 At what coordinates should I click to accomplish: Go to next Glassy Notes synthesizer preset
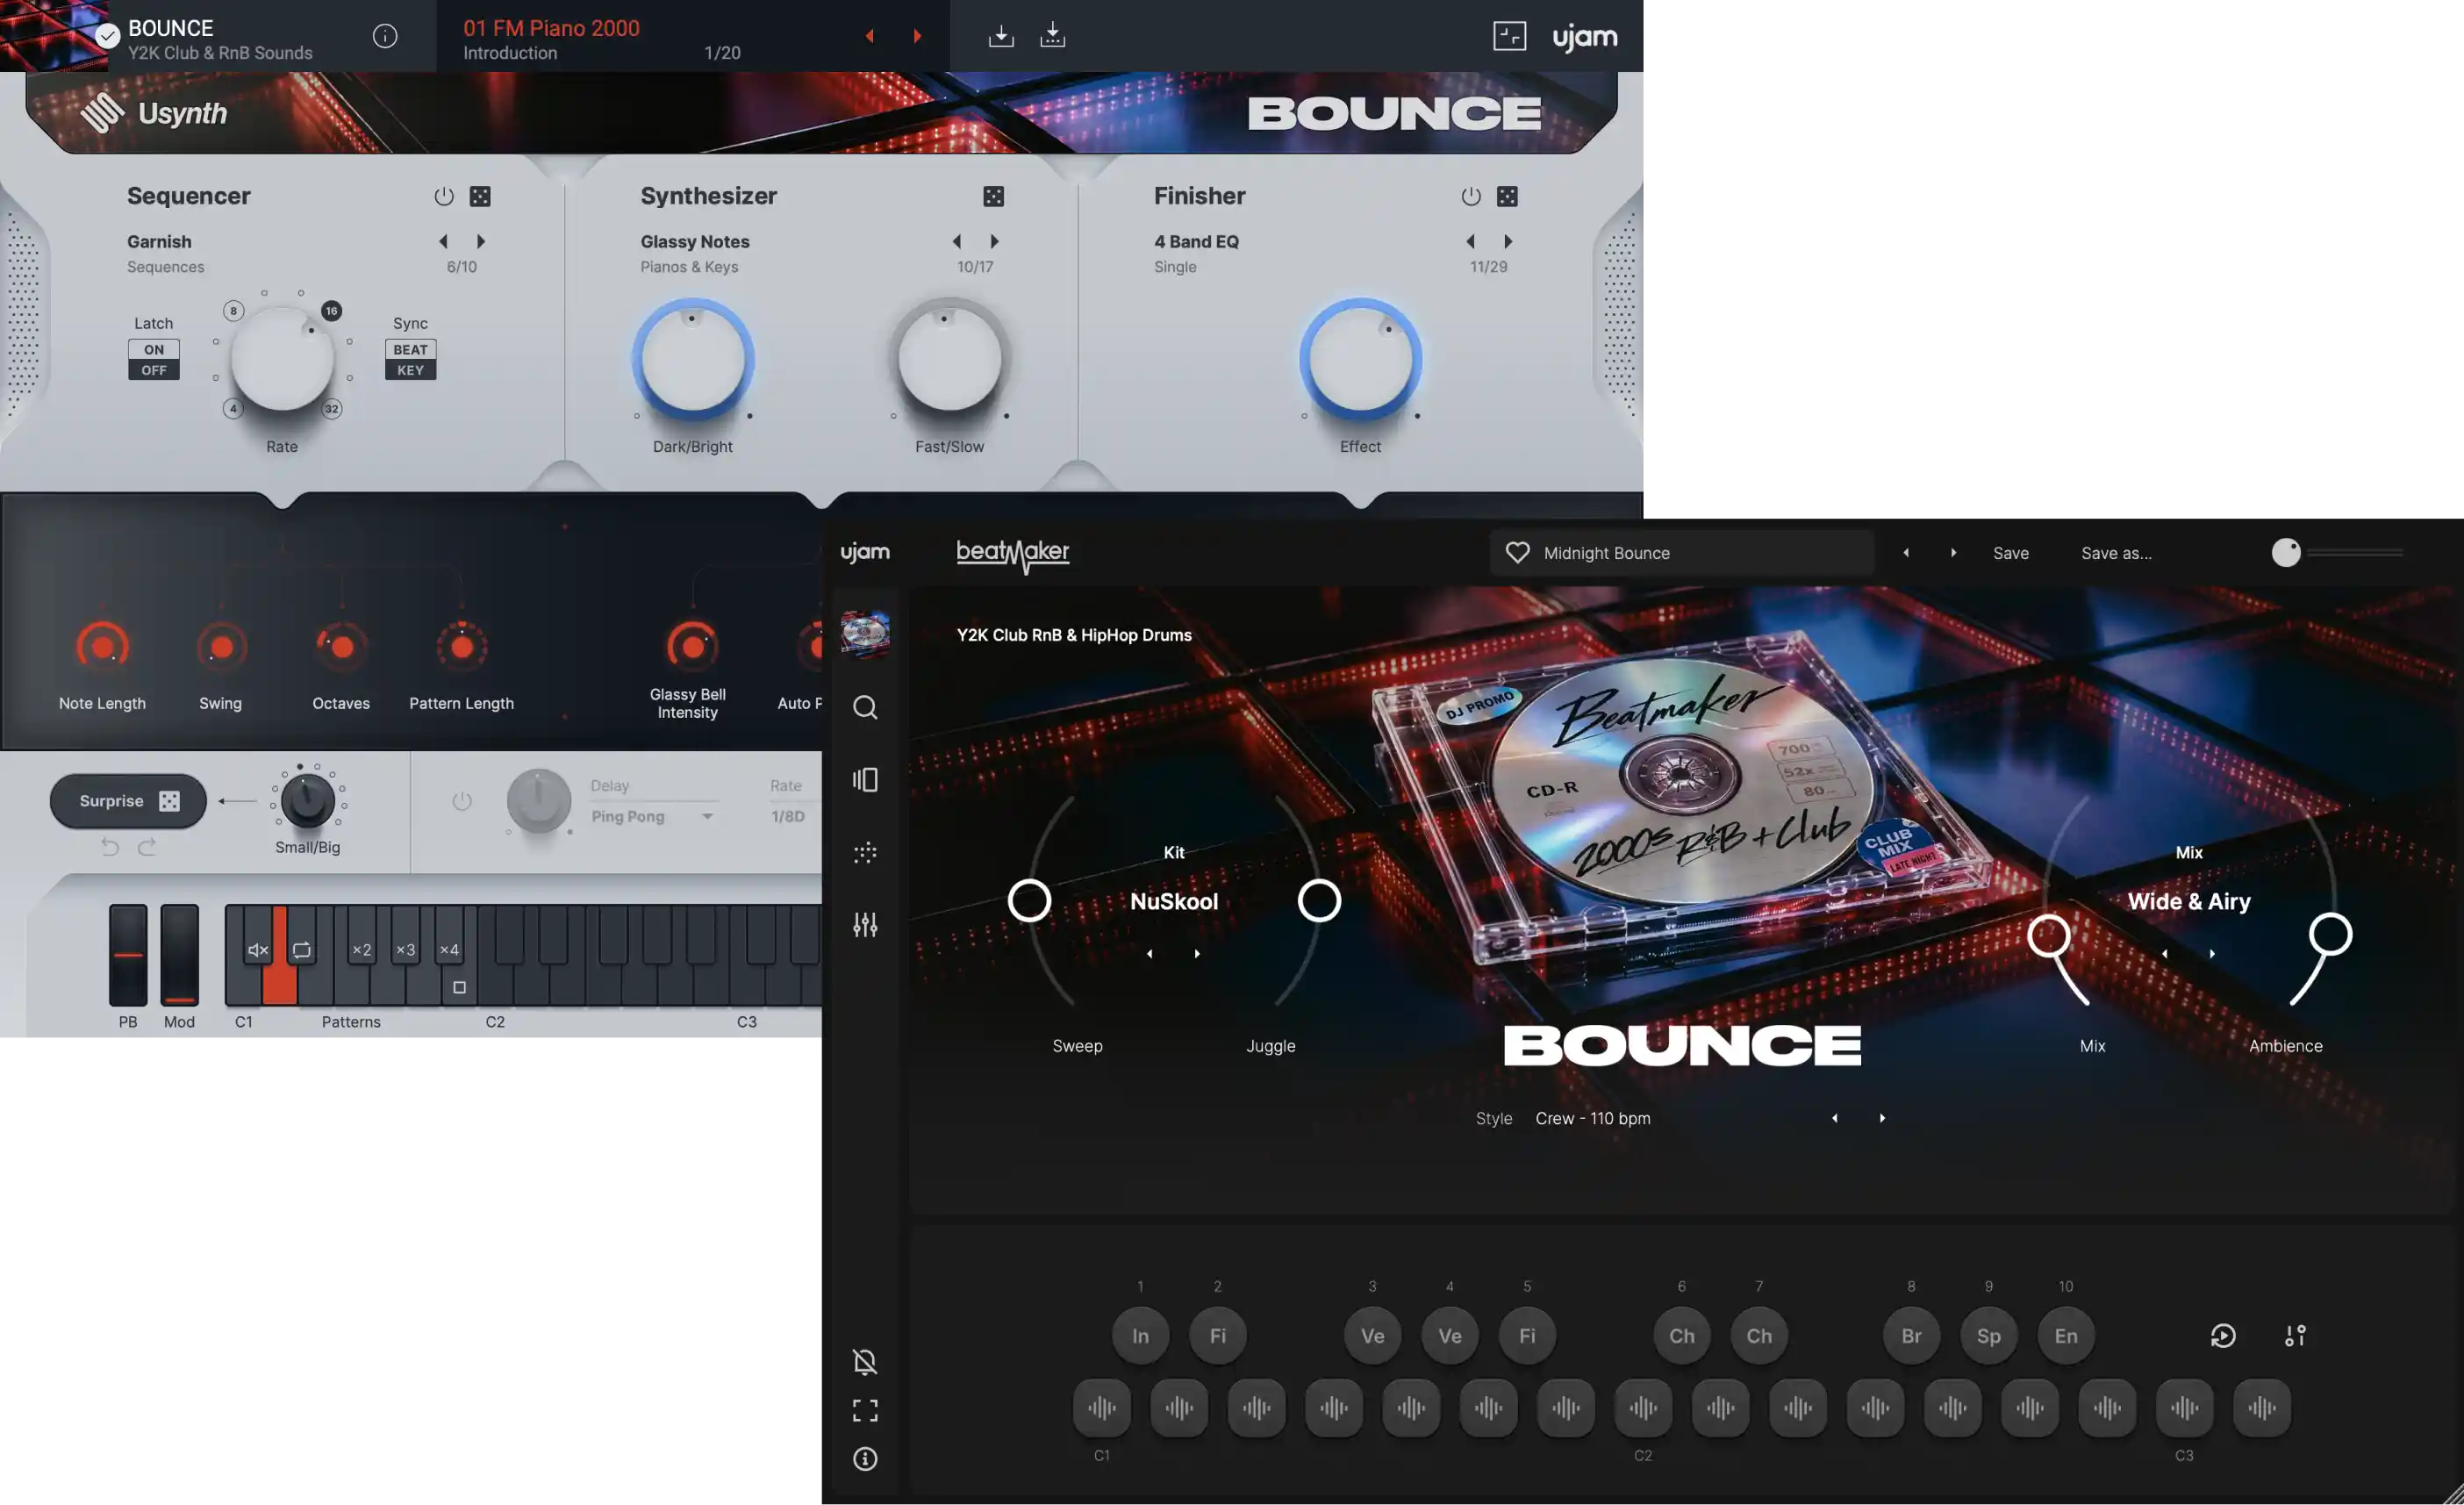coord(994,242)
